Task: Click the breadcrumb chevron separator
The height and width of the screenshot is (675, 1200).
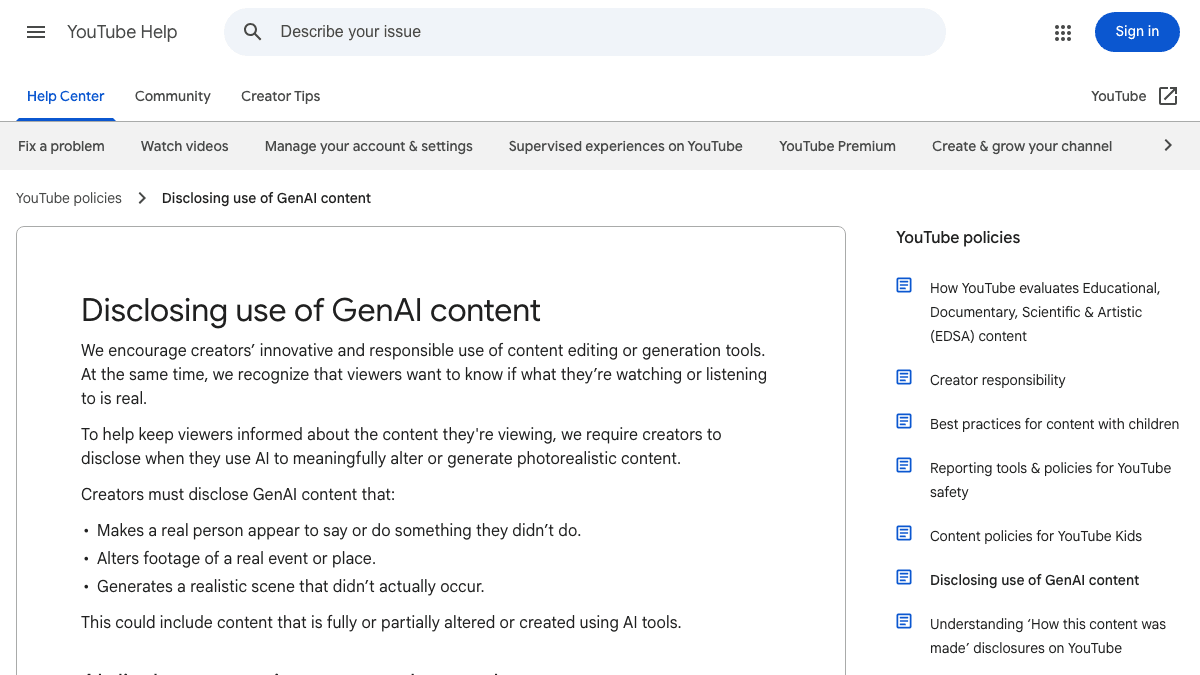Action: click(142, 198)
